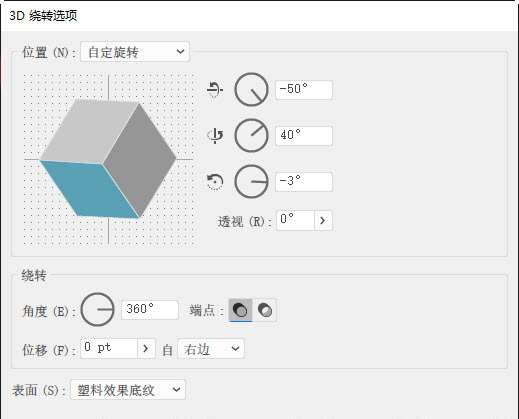519x419 pixels.
Task: Click the X-axis rotation dial
Action: (x=251, y=90)
